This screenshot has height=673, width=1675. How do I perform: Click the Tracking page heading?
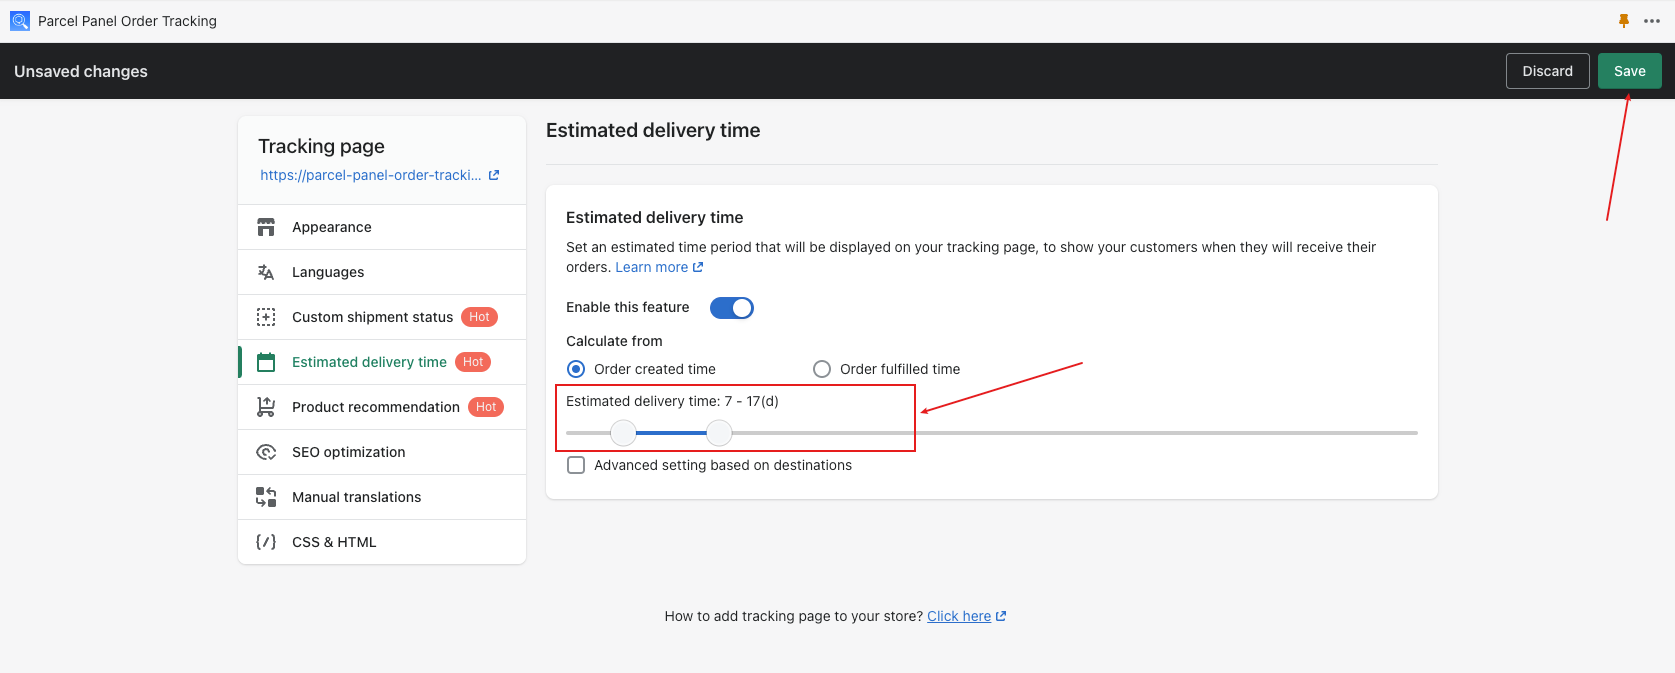pos(321,146)
